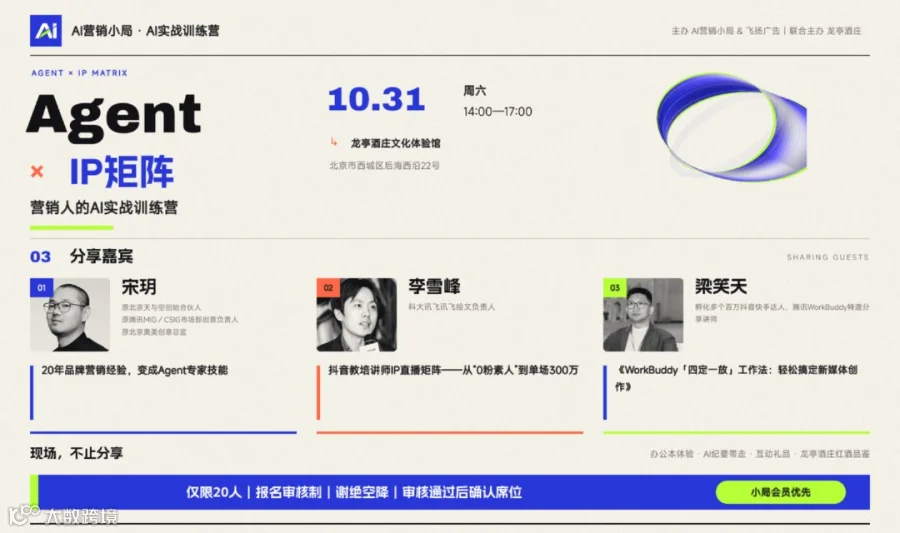Click 梁笑天's bio mentioning 腾讯WorkBuddy
Screen dimensions: 900x533
click(x=782, y=313)
